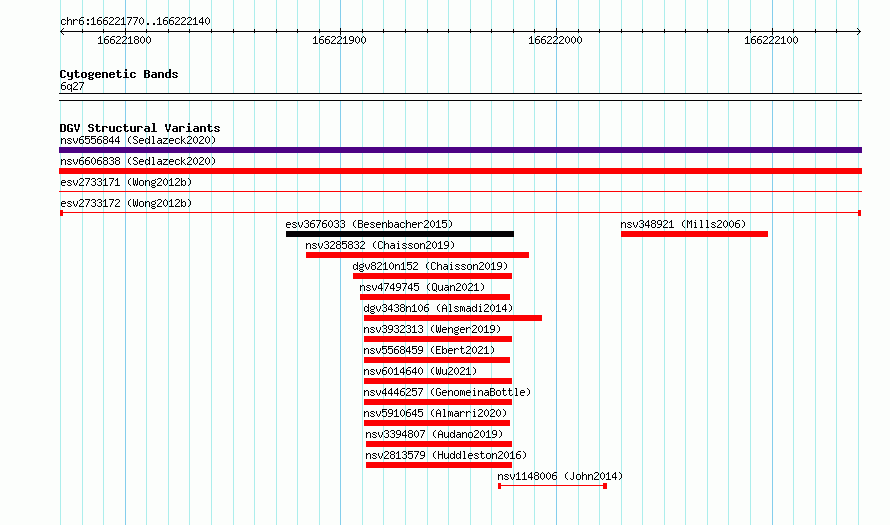Select the red nsv6606838 variant bar
Viewport: 890px width, 525px height.
tap(460, 171)
